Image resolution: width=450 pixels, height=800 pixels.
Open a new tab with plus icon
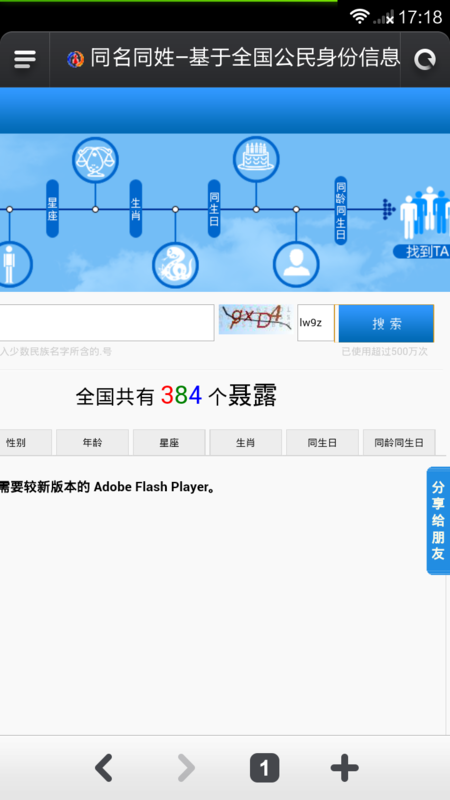344,768
